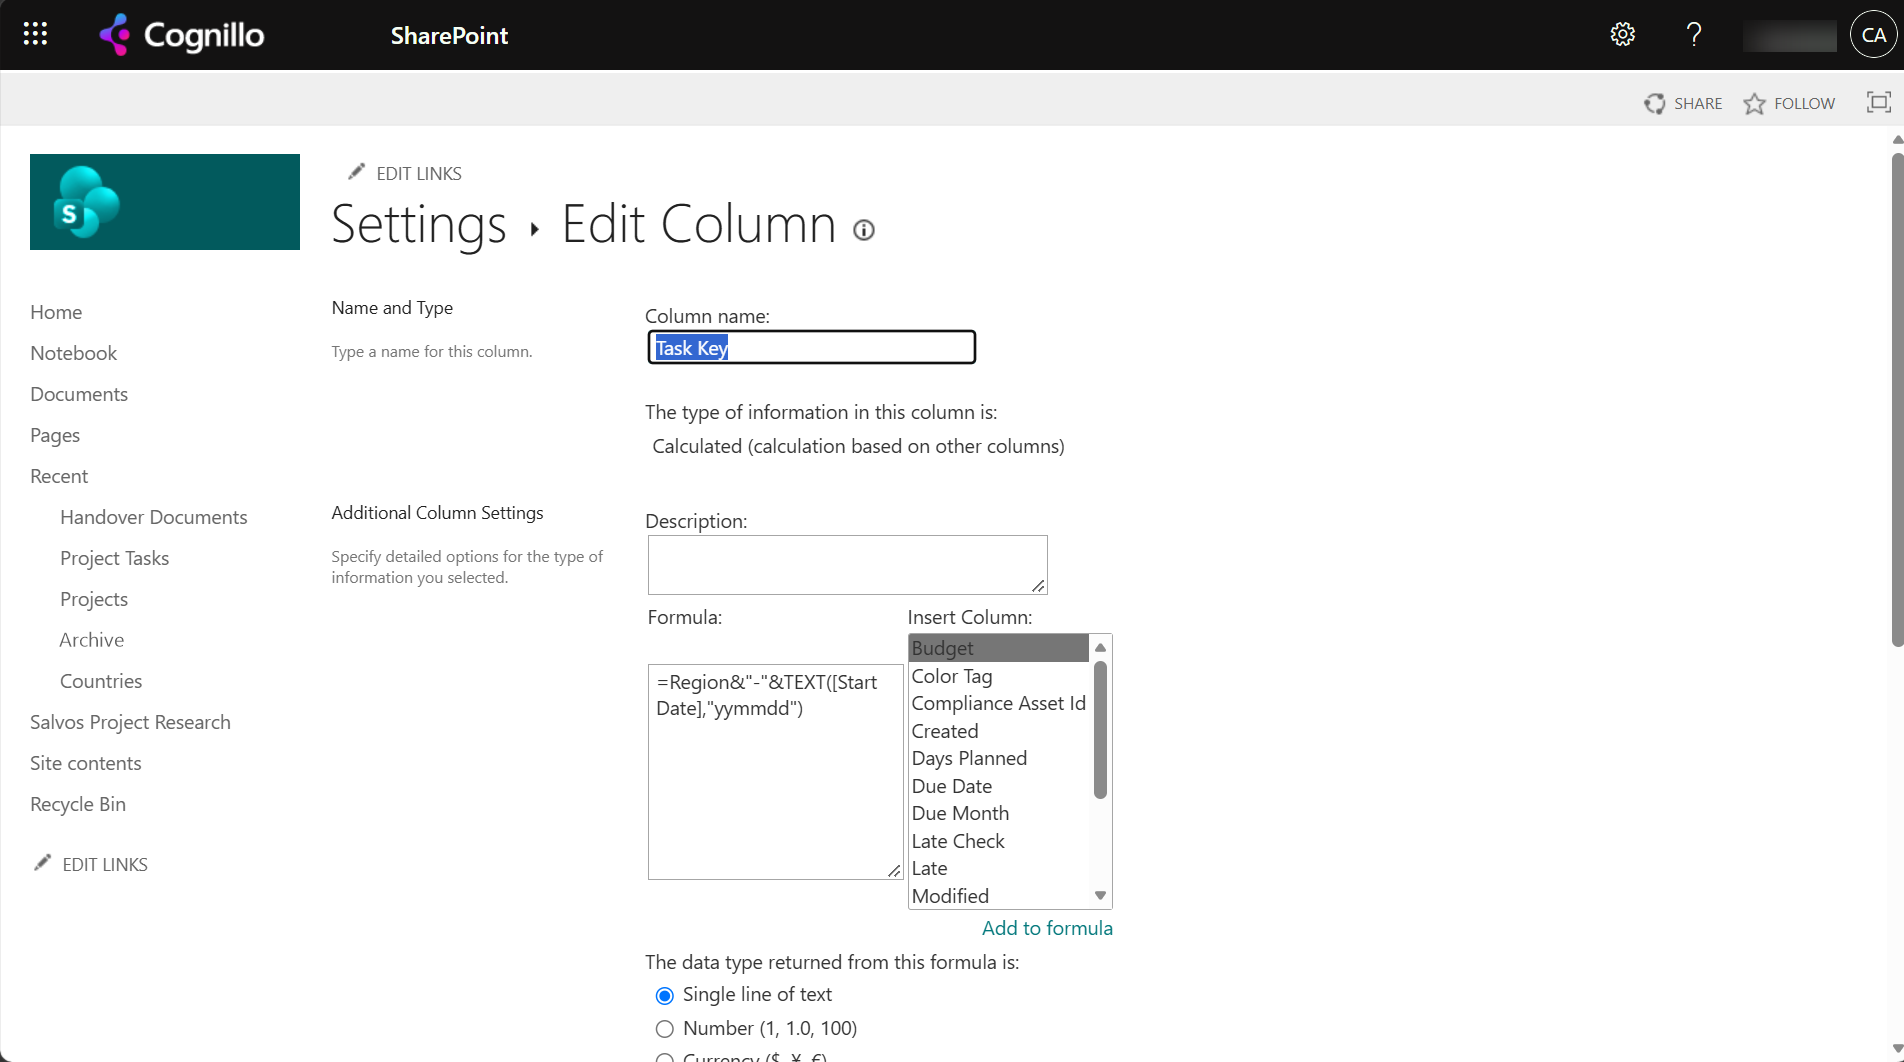Image resolution: width=1904 pixels, height=1062 pixels.
Task: Click the Follow star icon
Action: [x=1754, y=103]
